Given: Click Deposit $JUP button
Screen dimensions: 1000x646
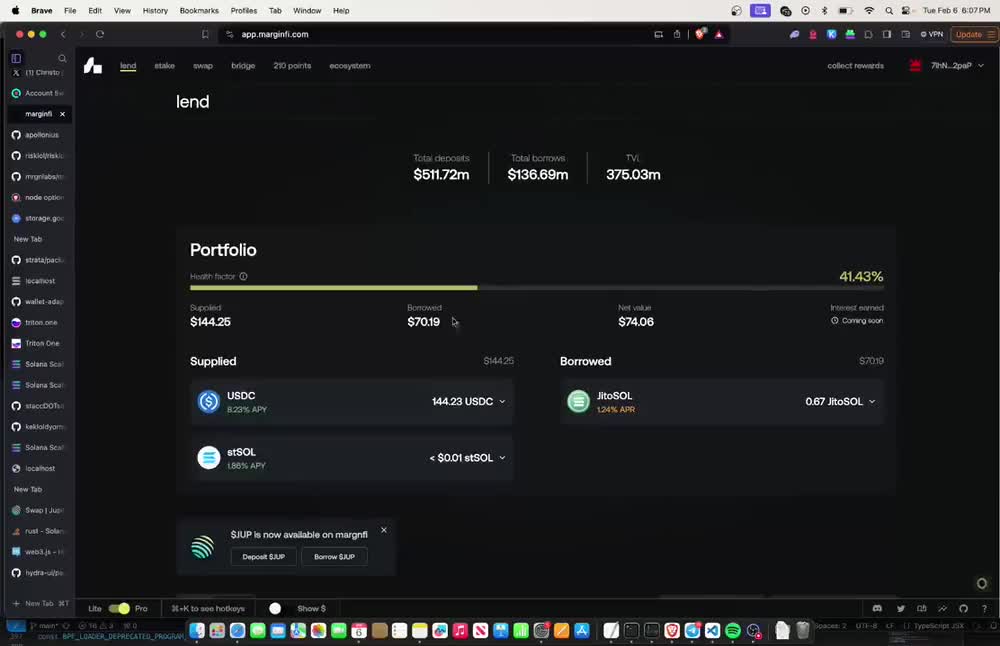Looking at the screenshot, I should (263, 557).
